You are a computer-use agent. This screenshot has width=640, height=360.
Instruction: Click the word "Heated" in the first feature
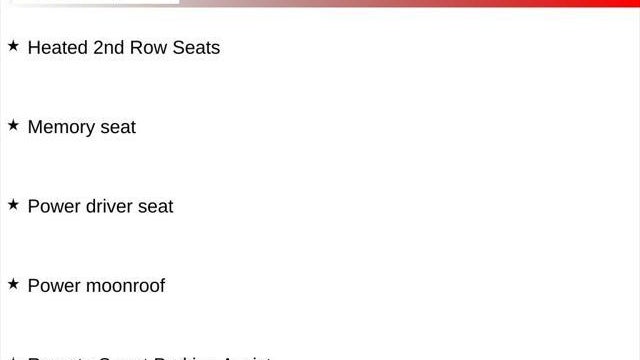point(58,47)
